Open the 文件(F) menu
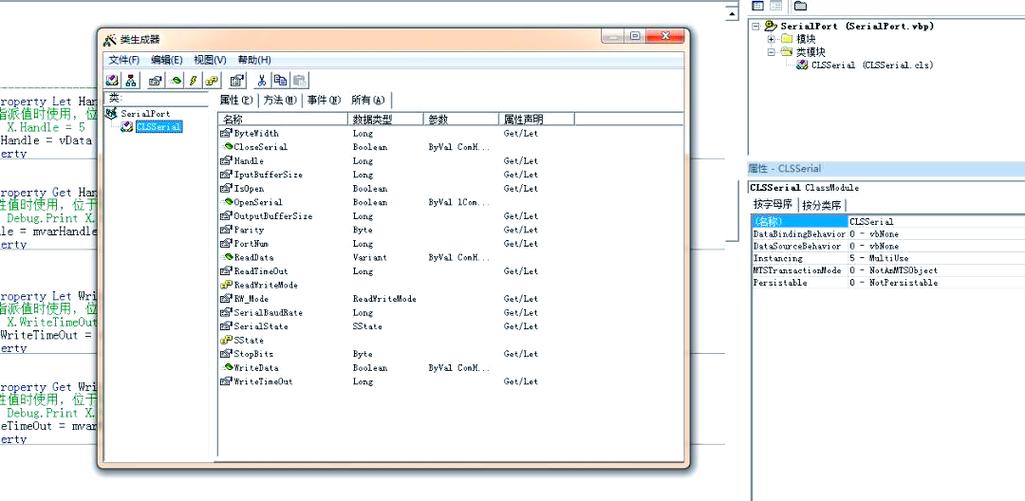Screen dimensions: 1025x501 [x=124, y=60]
